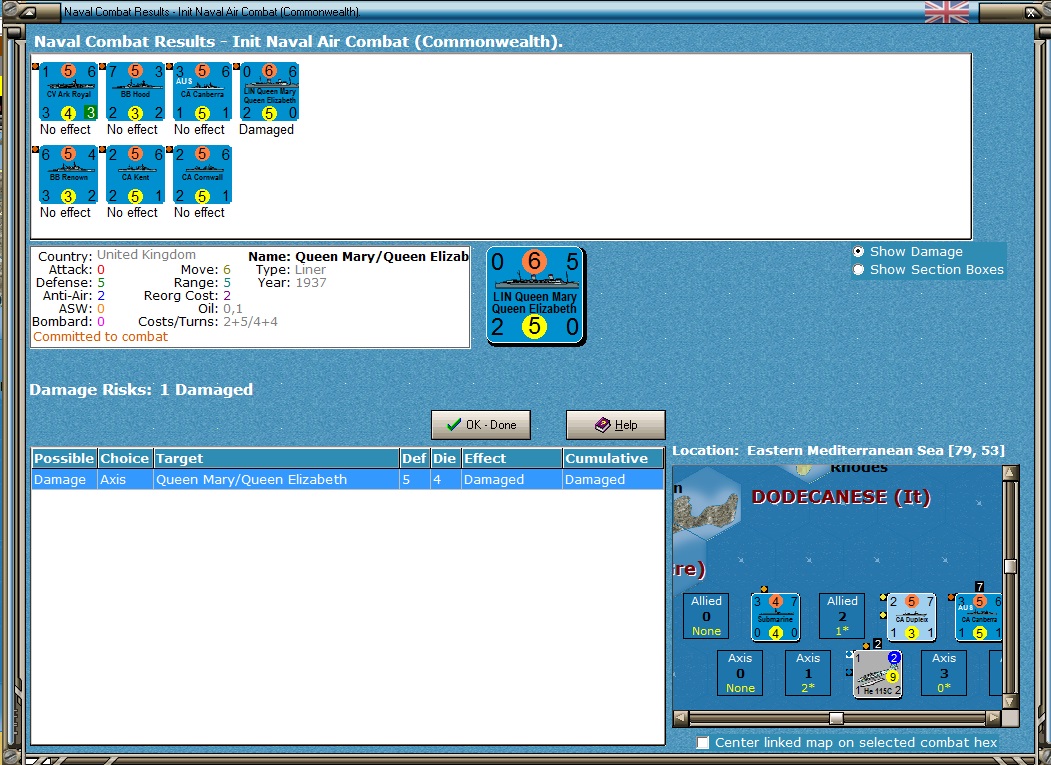The width and height of the screenshot is (1051, 765).
Task: Sort by the Def column header
Action: [415, 459]
